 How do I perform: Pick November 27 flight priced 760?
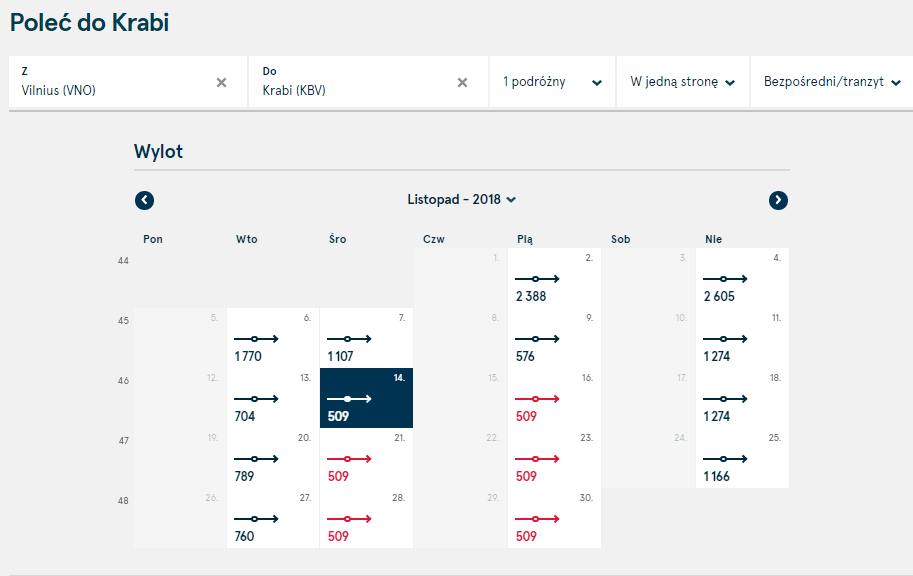273,518
